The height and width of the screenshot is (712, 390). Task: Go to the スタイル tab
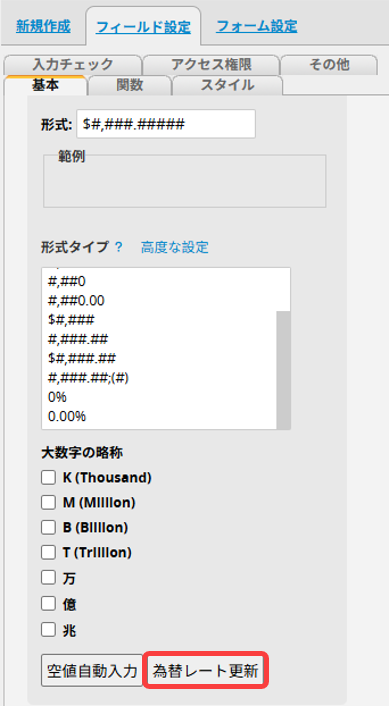click(227, 85)
